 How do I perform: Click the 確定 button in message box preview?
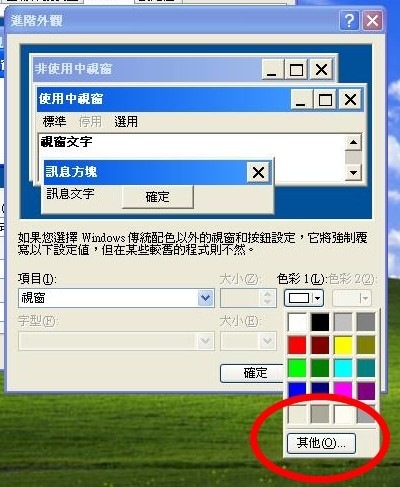click(x=158, y=197)
